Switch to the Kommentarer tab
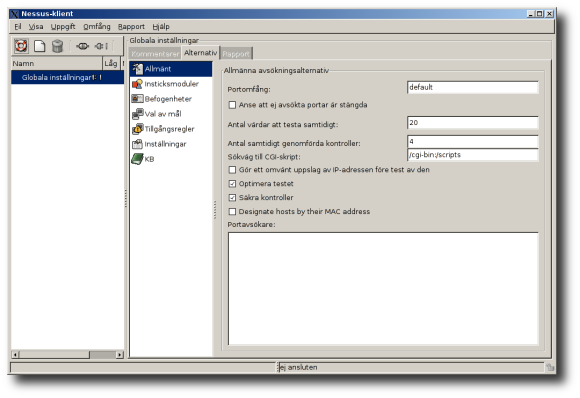580x398 pixels. pos(155,54)
